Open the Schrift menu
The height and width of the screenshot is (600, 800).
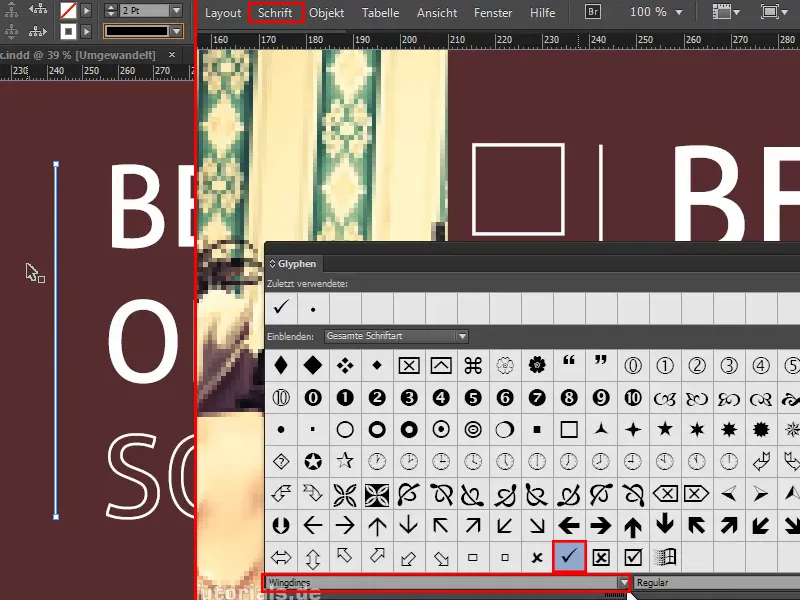(275, 13)
